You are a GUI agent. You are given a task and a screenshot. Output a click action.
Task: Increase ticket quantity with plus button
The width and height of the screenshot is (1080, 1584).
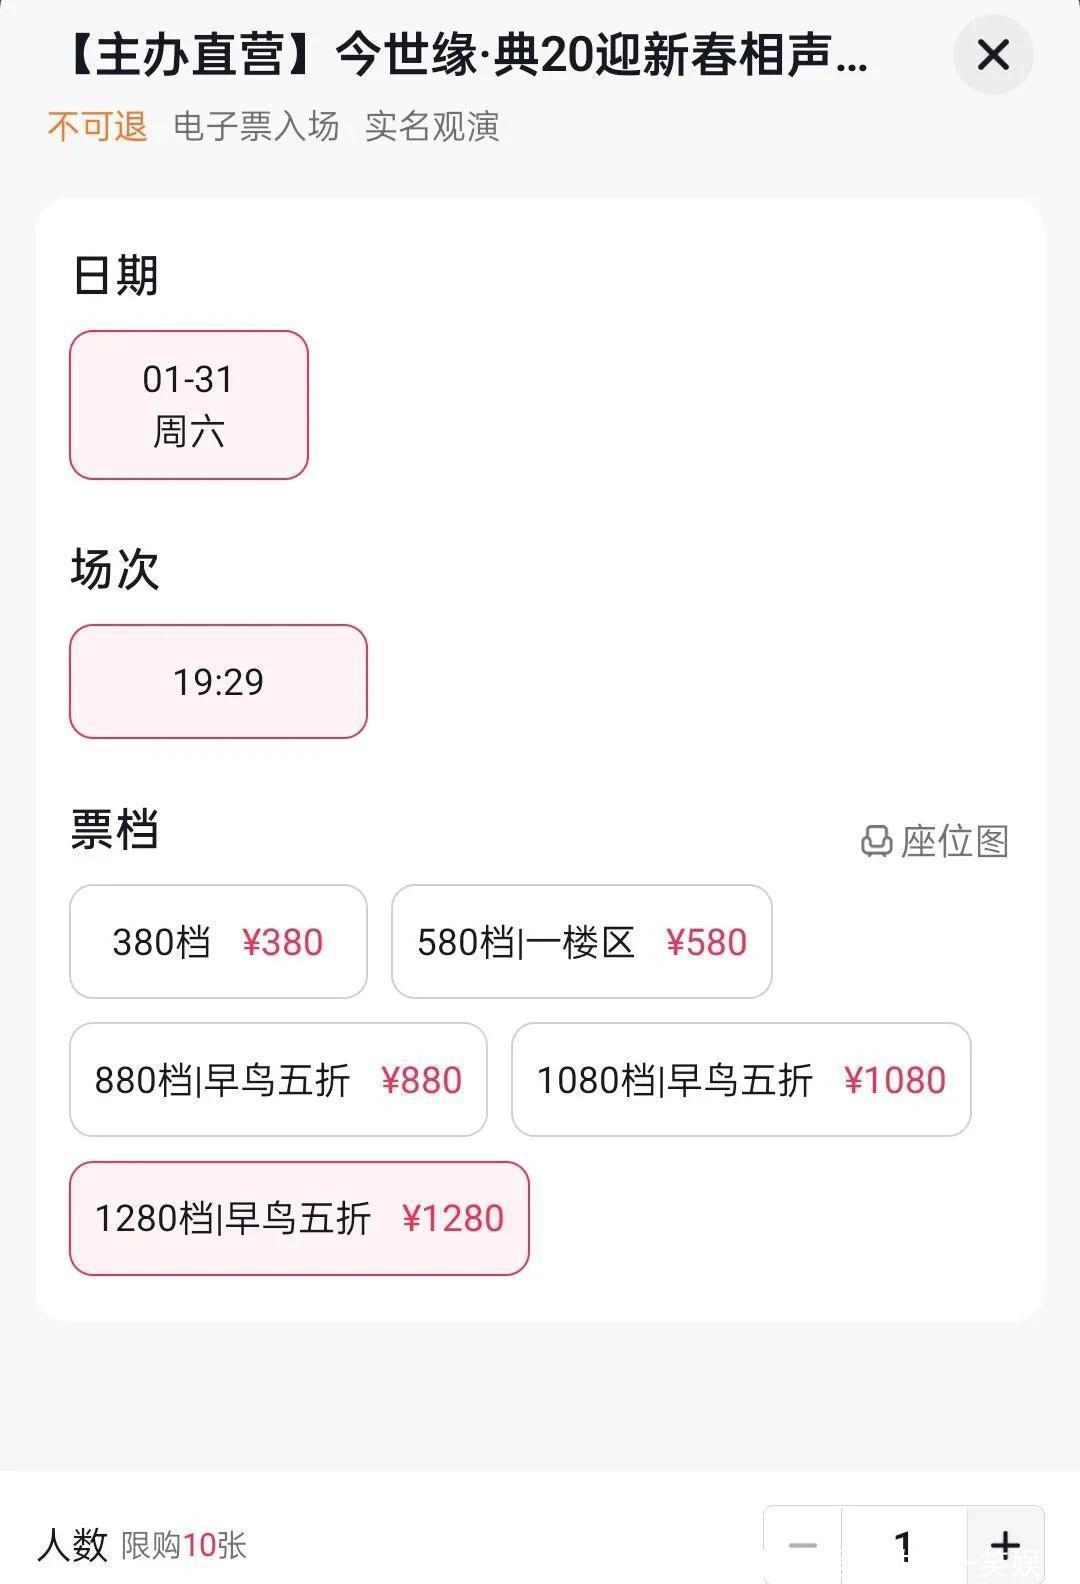[x=1004, y=1545]
